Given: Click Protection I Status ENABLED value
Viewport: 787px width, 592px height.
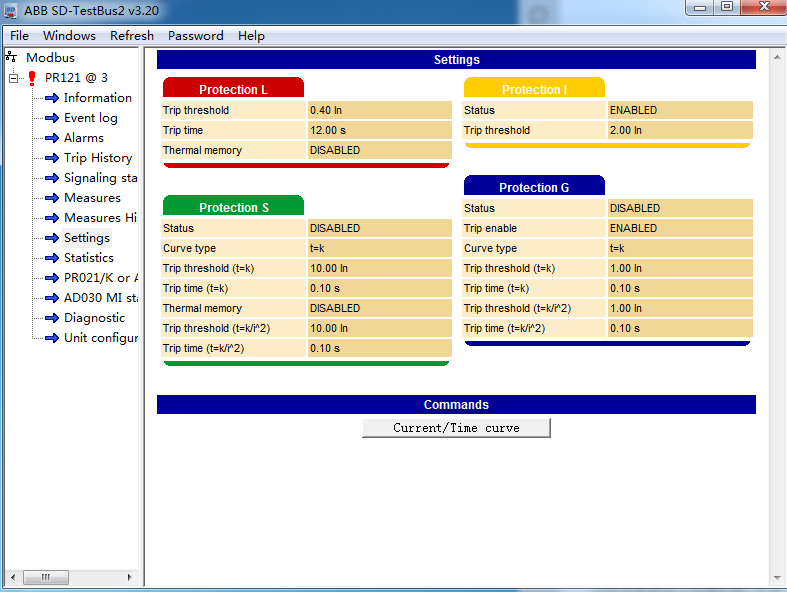Looking at the screenshot, I should (x=680, y=110).
